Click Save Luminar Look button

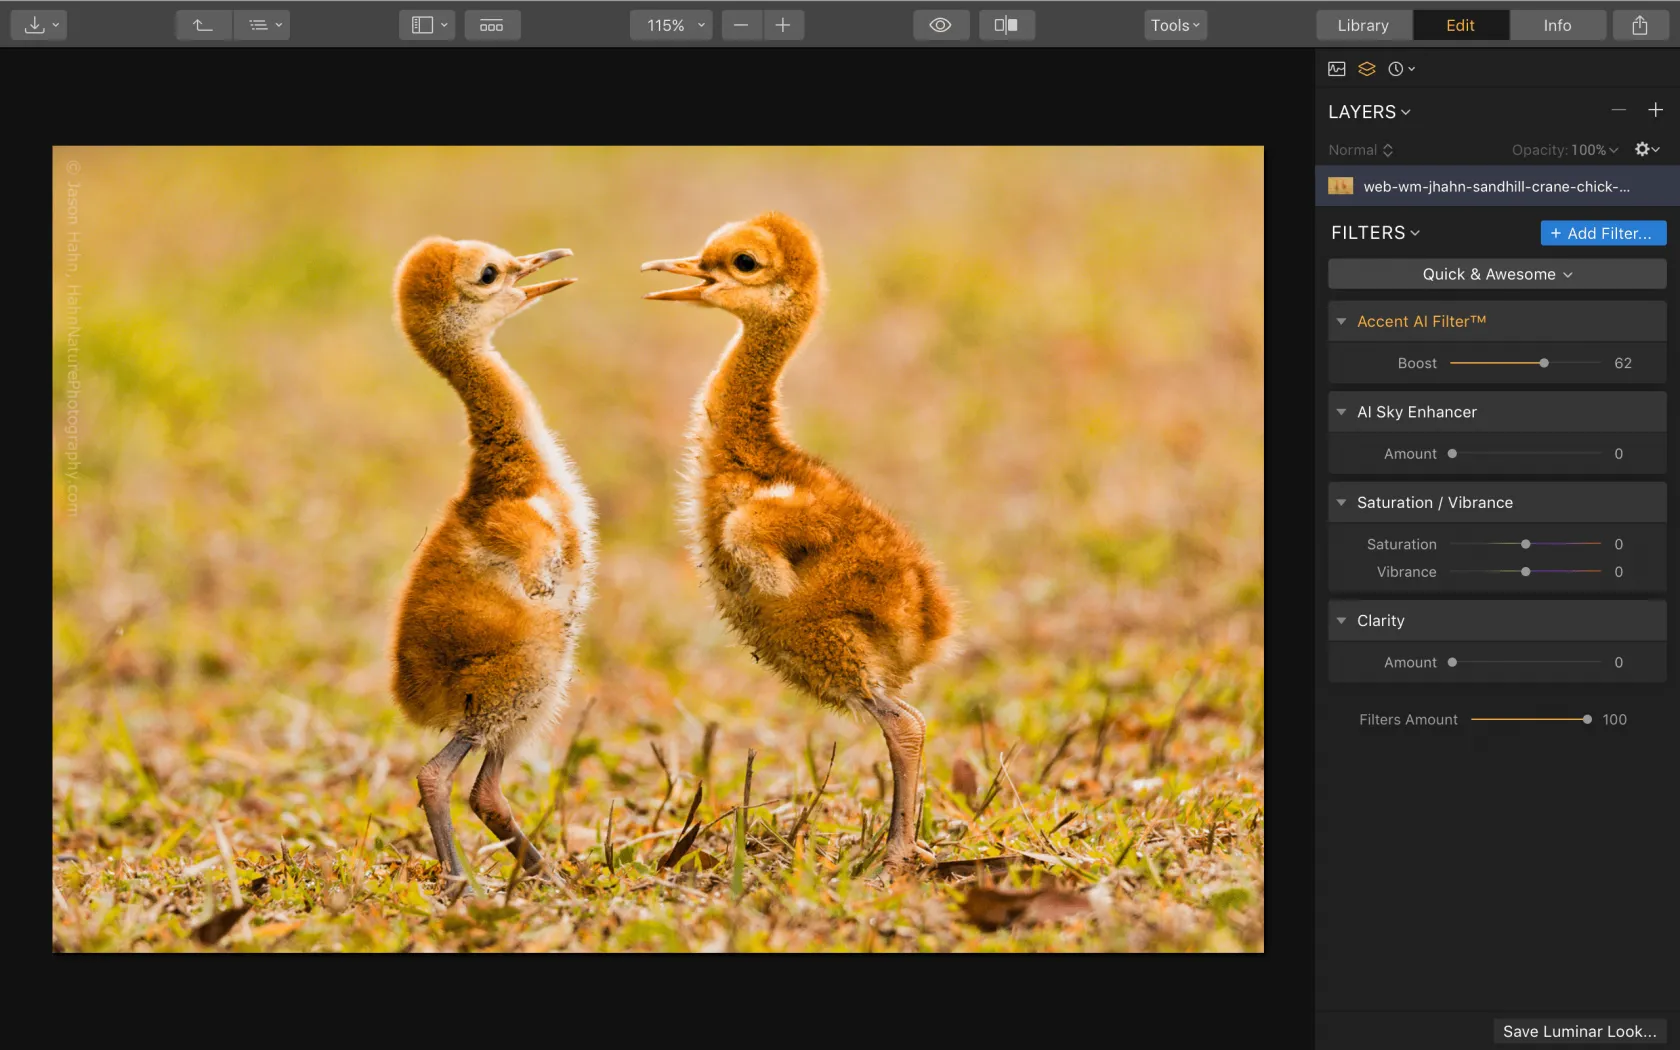[x=1579, y=1031]
